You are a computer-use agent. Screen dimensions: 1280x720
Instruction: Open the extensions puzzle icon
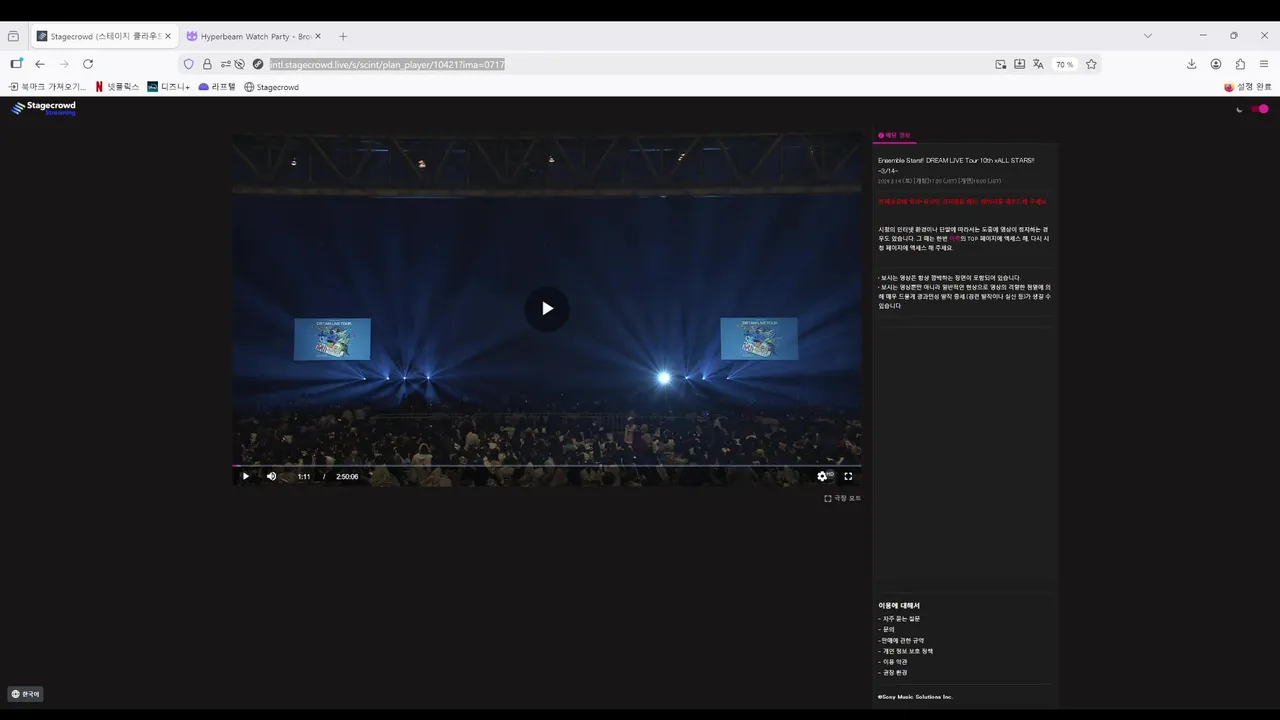click(1240, 64)
